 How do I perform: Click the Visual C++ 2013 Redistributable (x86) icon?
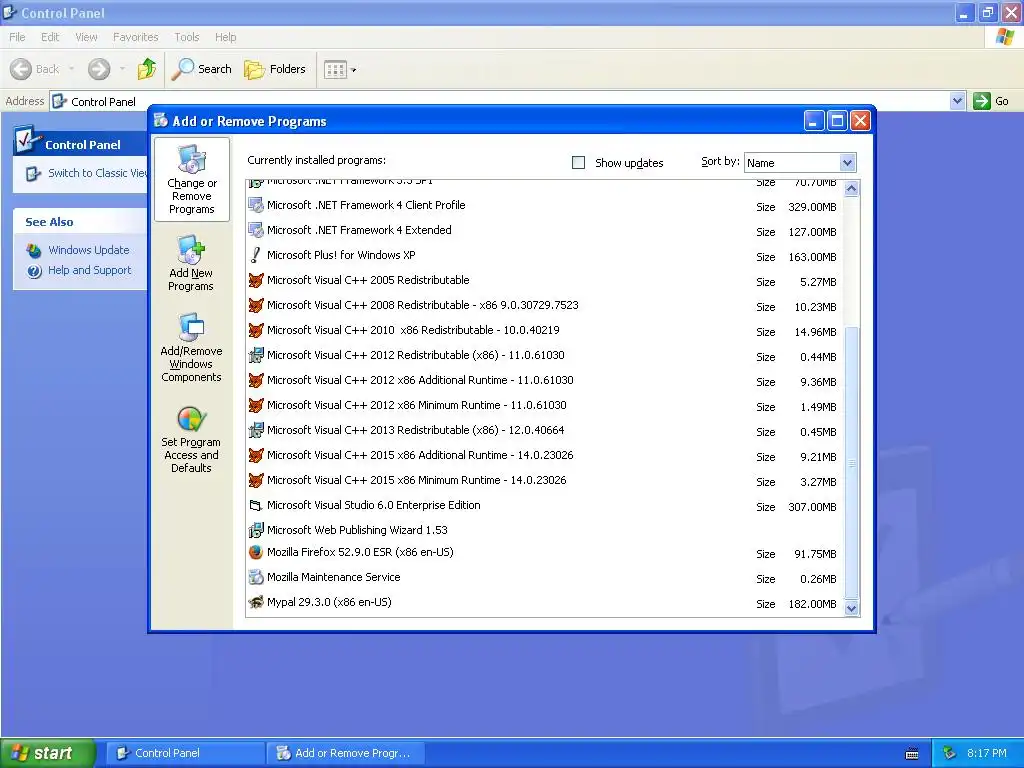[256, 430]
